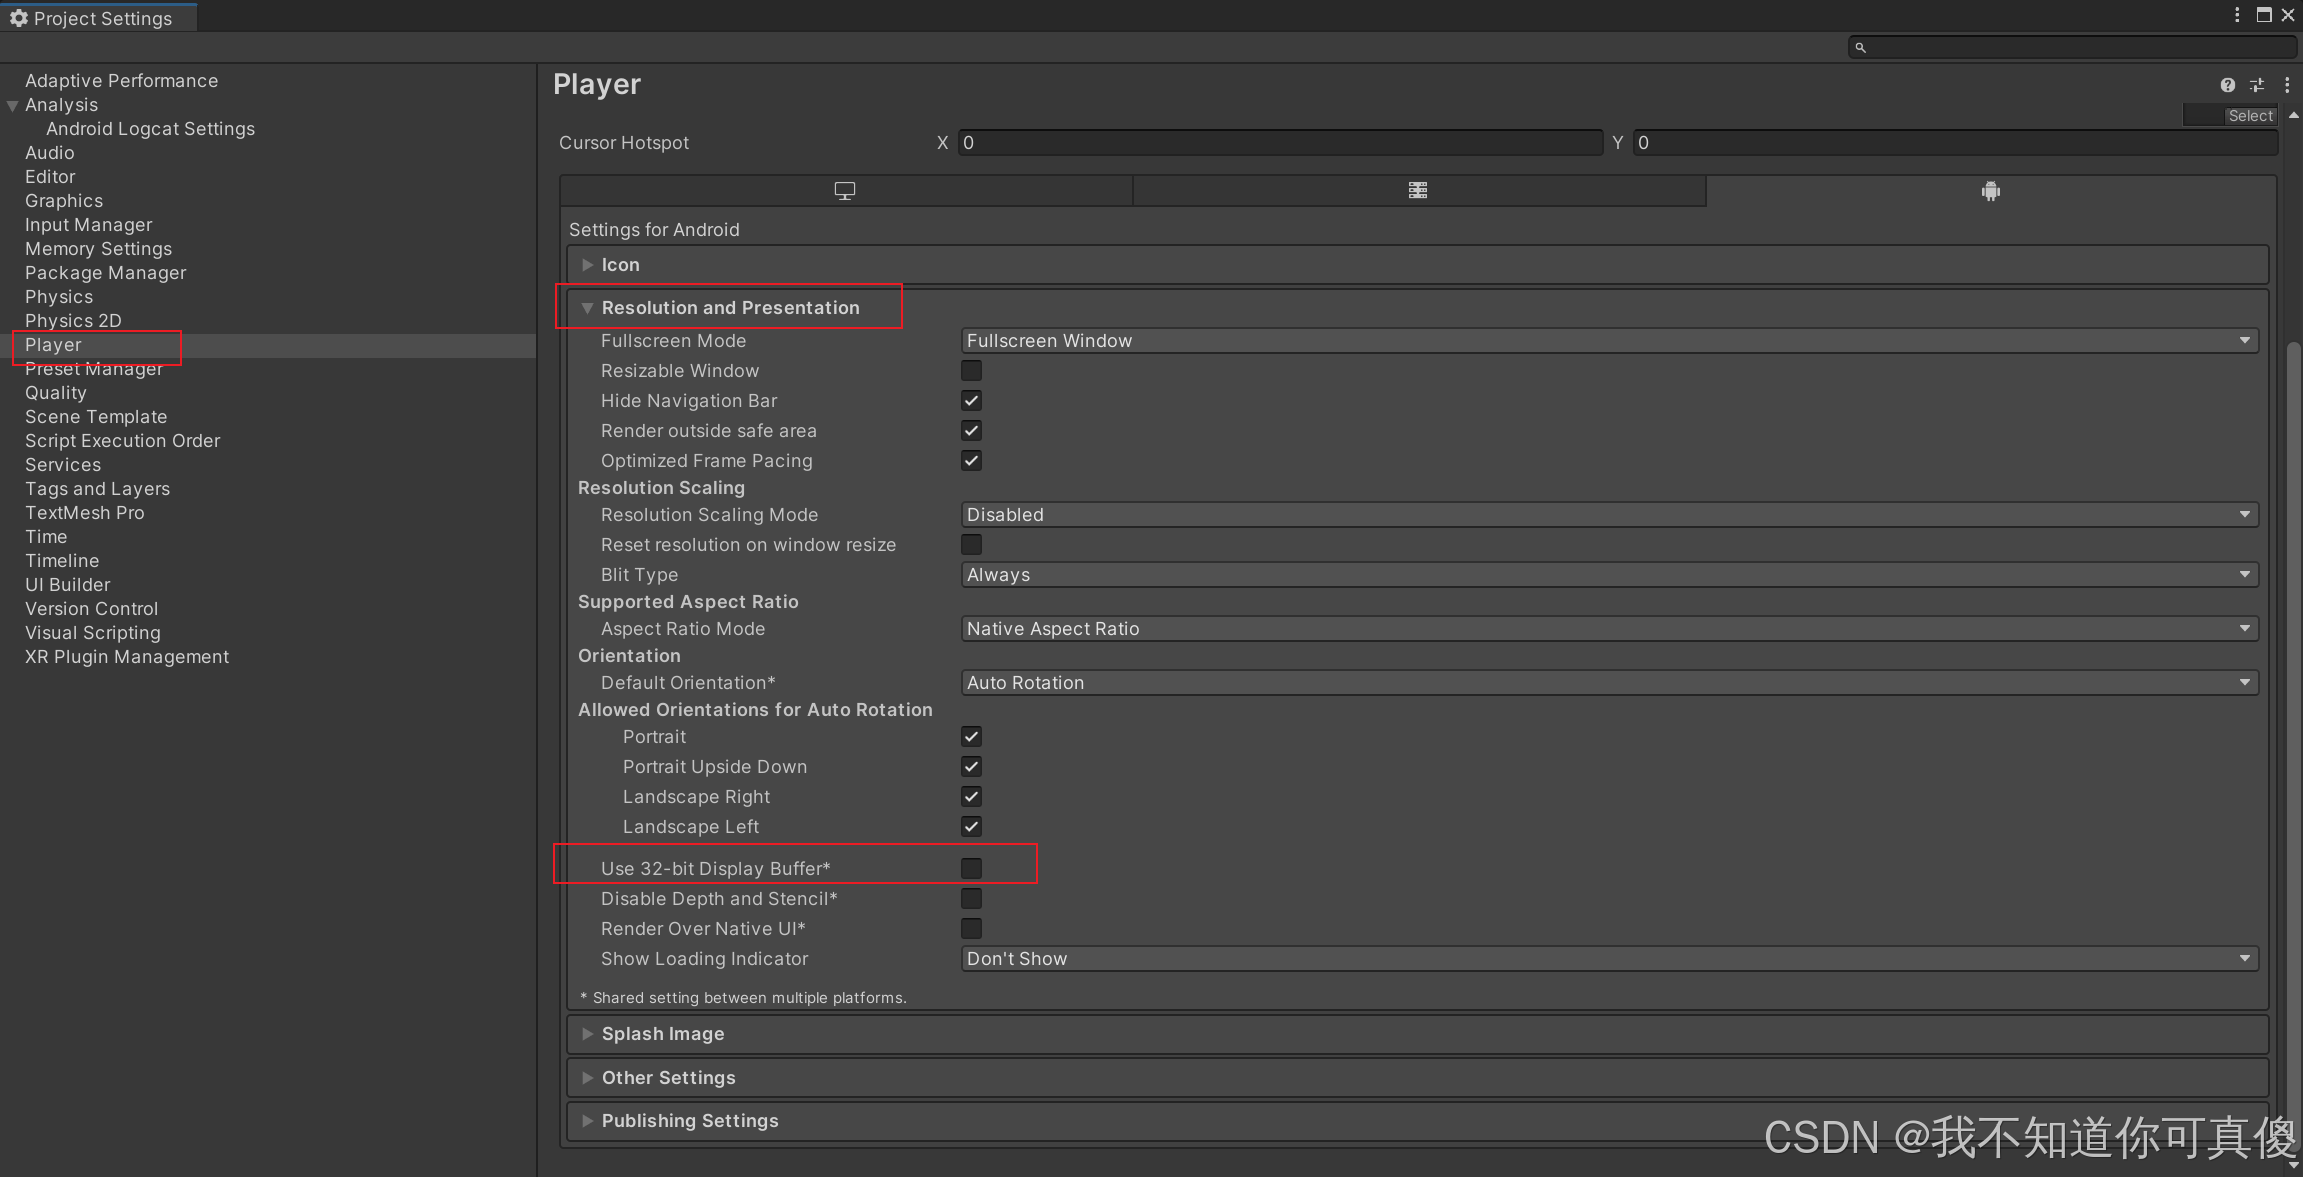Switch to the Android platform tab
The height and width of the screenshot is (1177, 2303).
pos(1990,191)
